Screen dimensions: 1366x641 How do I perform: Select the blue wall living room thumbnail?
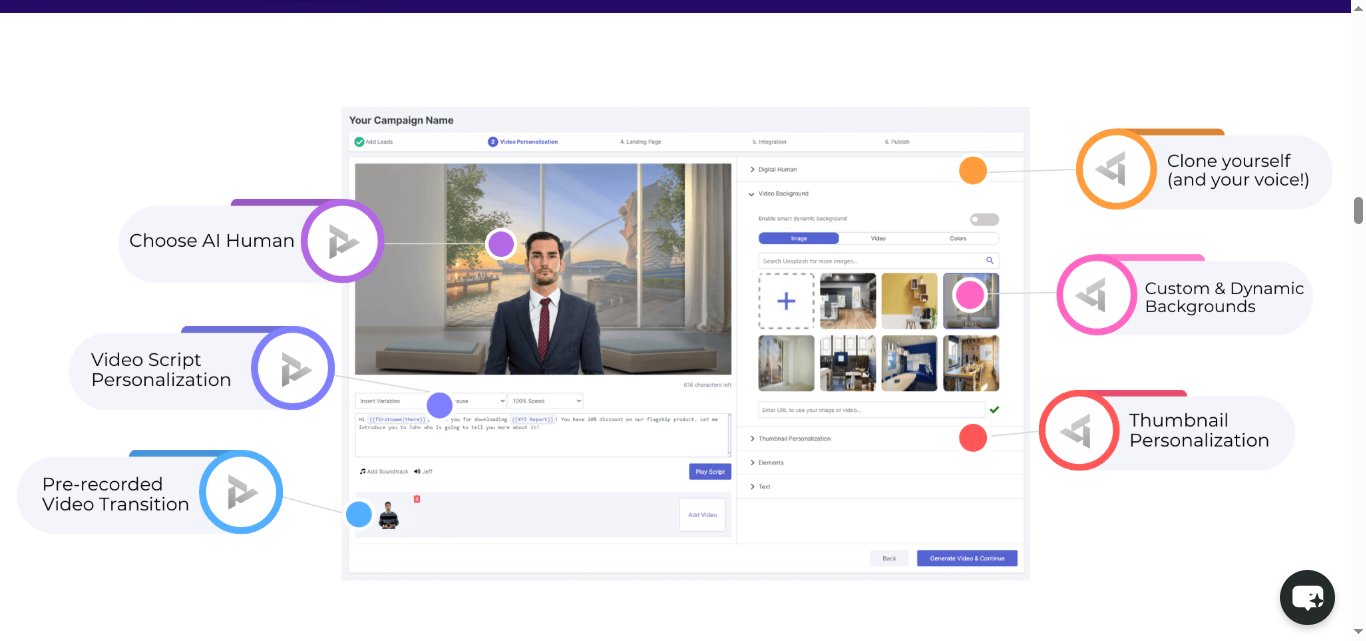[x=910, y=363]
